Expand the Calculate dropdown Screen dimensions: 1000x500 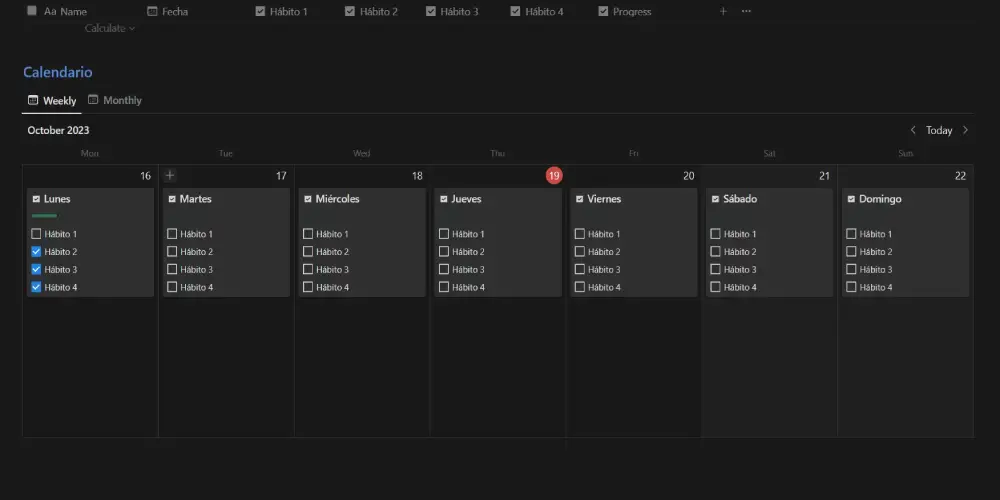(x=109, y=28)
